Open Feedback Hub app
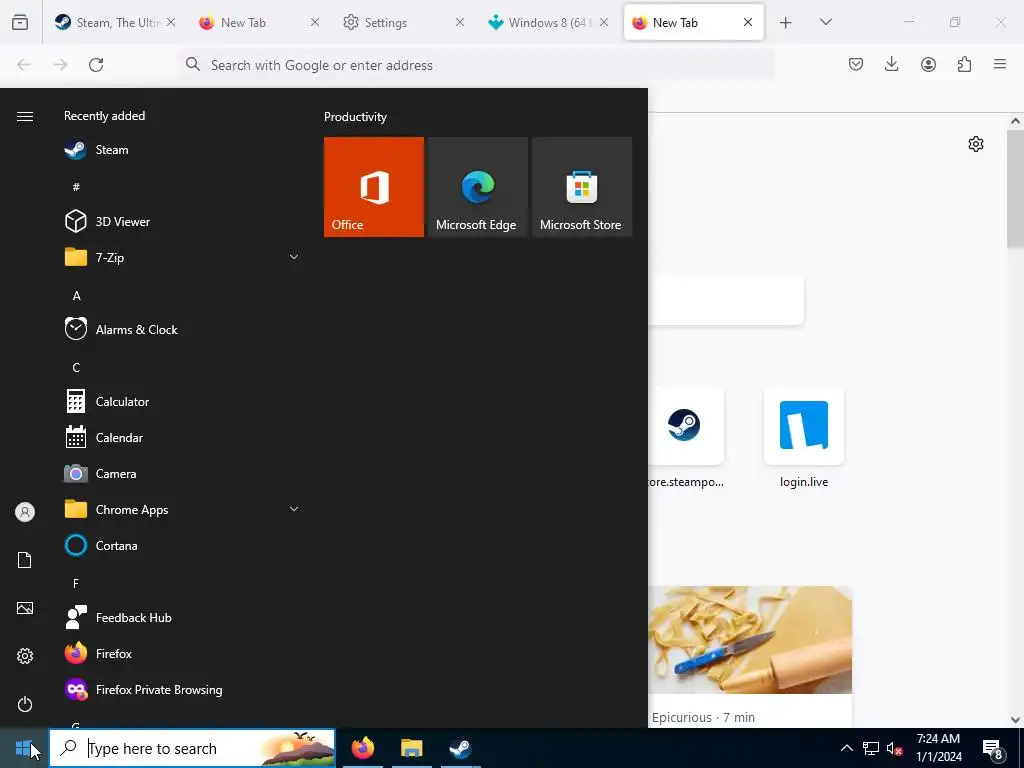The image size is (1024, 768). click(182, 617)
